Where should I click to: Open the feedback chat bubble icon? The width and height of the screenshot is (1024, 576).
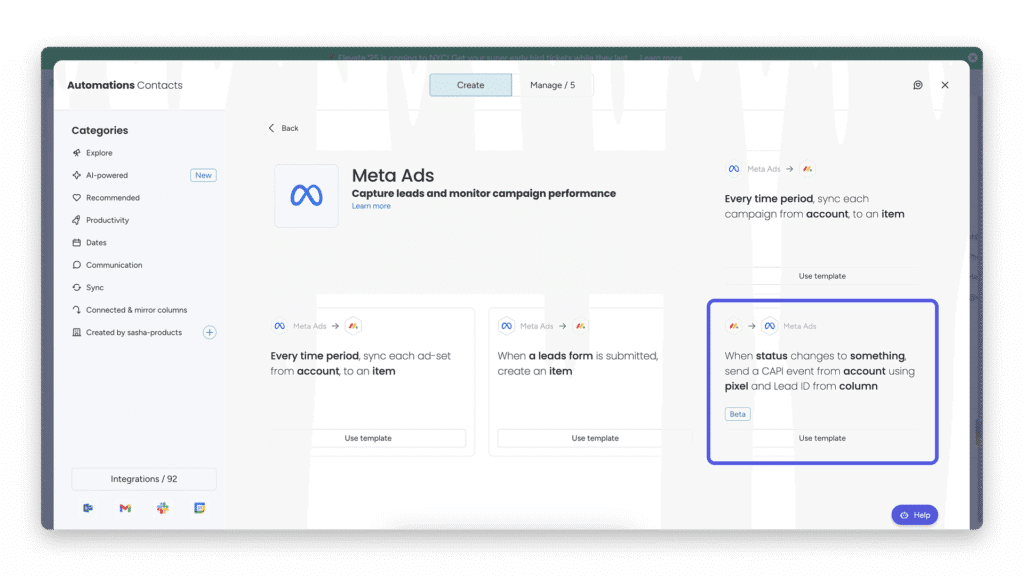[918, 85]
